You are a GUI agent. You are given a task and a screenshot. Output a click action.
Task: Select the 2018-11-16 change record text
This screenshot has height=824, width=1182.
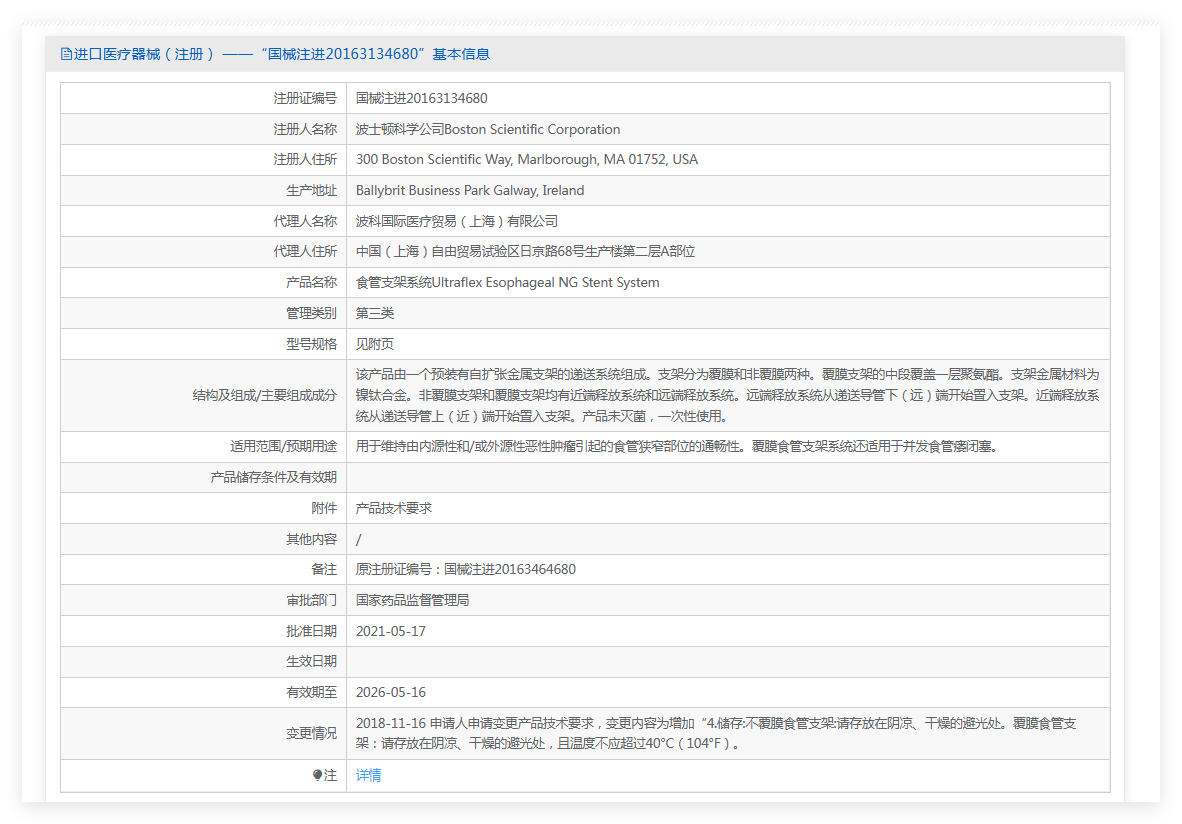[x=715, y=733]
